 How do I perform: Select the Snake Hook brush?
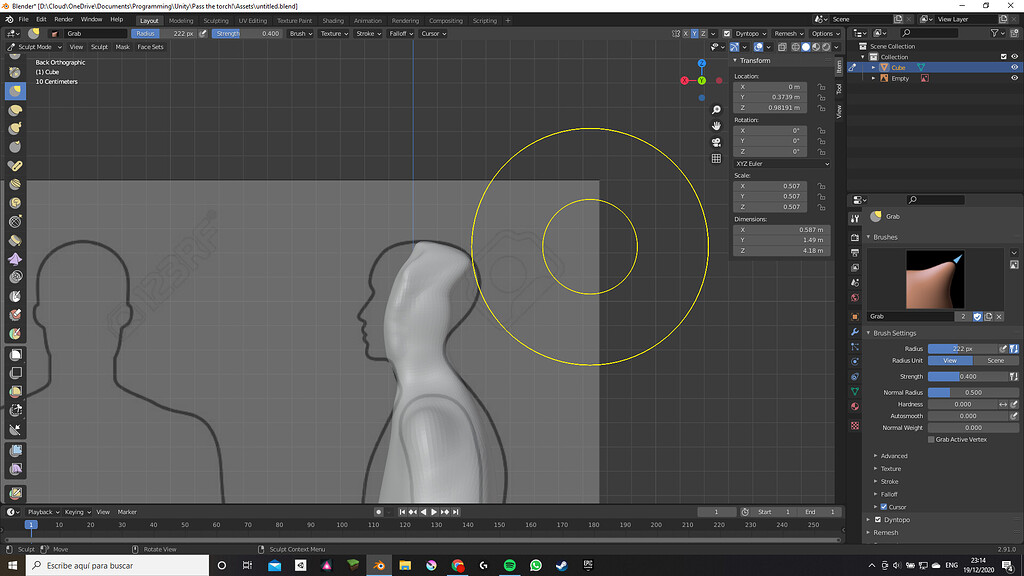[x=16, y=128]
